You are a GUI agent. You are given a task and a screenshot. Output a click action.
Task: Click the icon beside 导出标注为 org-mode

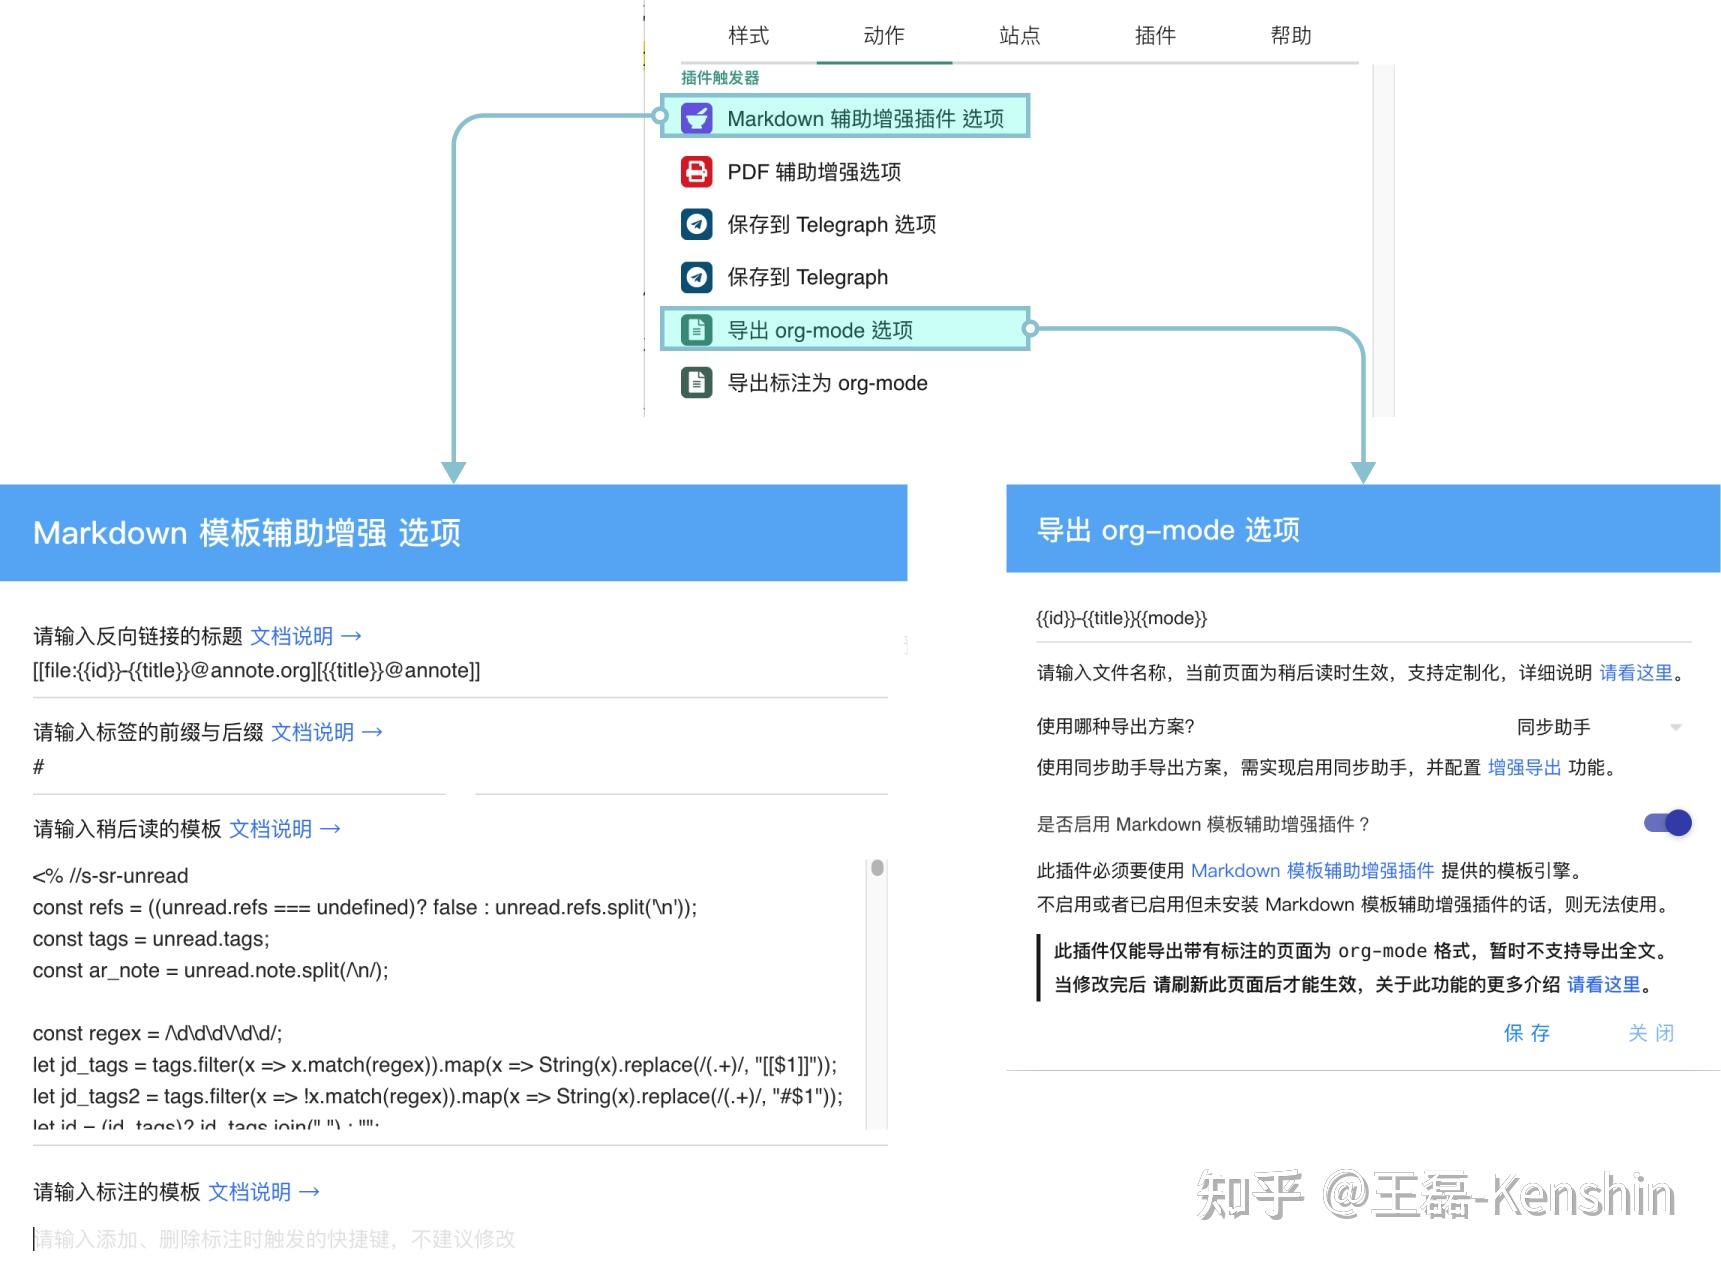coord(696,383)
